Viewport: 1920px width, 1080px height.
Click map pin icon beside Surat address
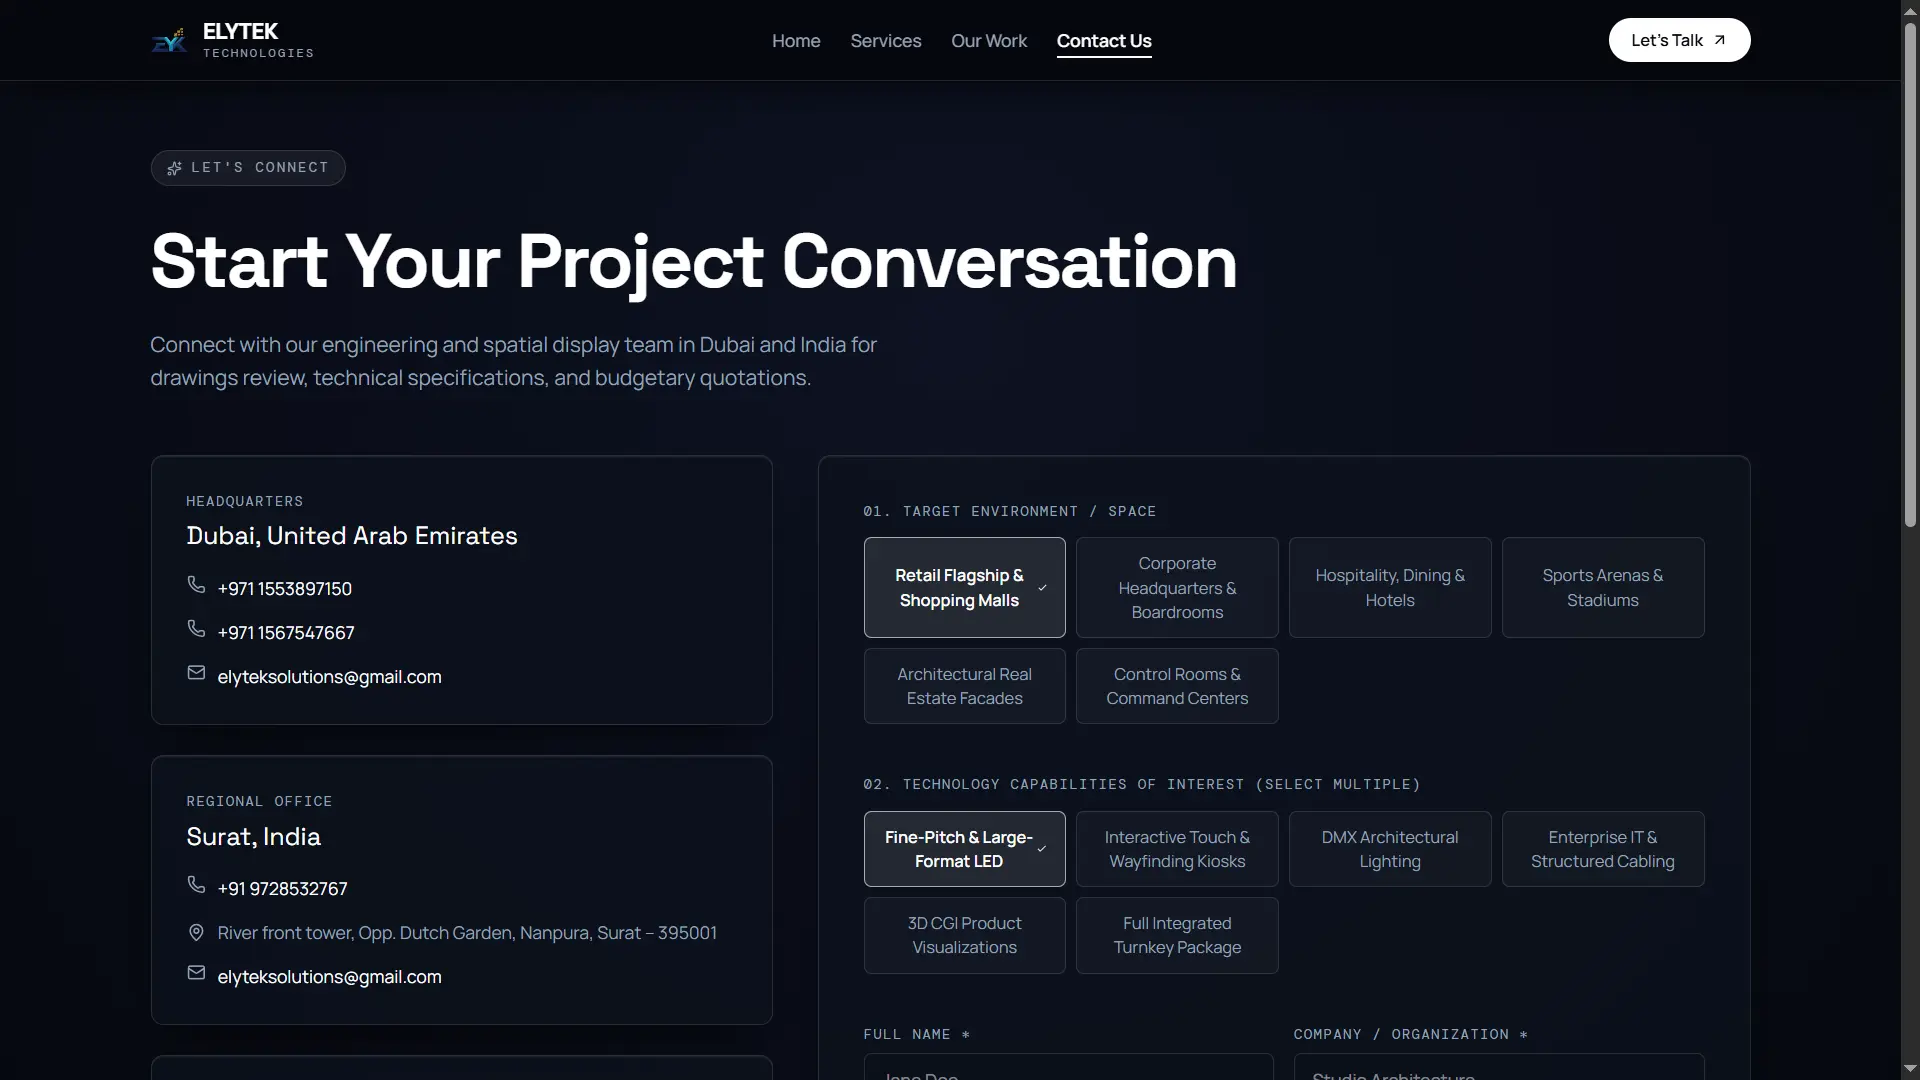[x=196, y=933]
